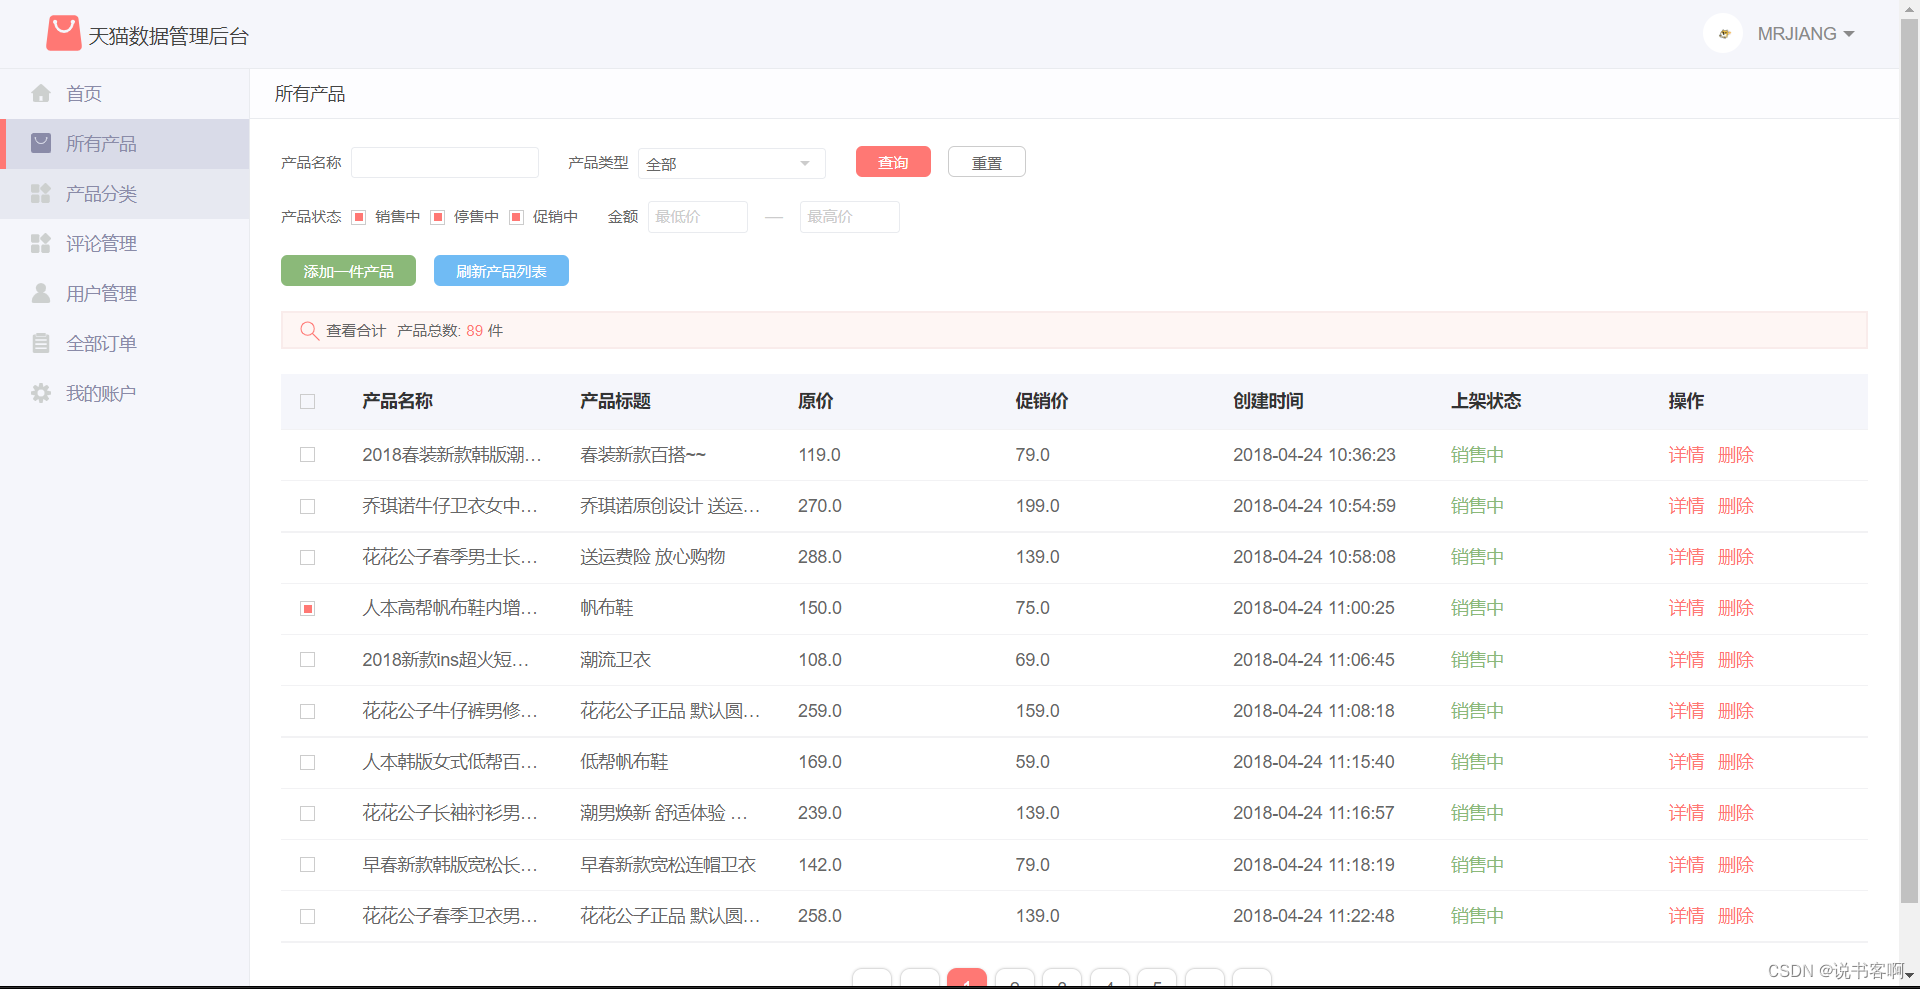Open 所有产品 in the sidebar
This screenshot has height=989, width=1920.
(124, 144)
